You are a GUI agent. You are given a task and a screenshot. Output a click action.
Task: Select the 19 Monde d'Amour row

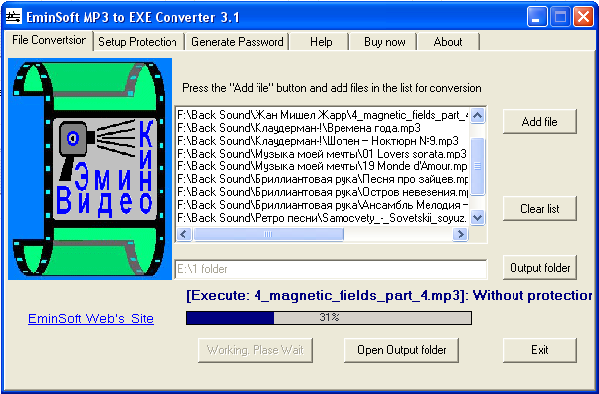tap(322, 167)
